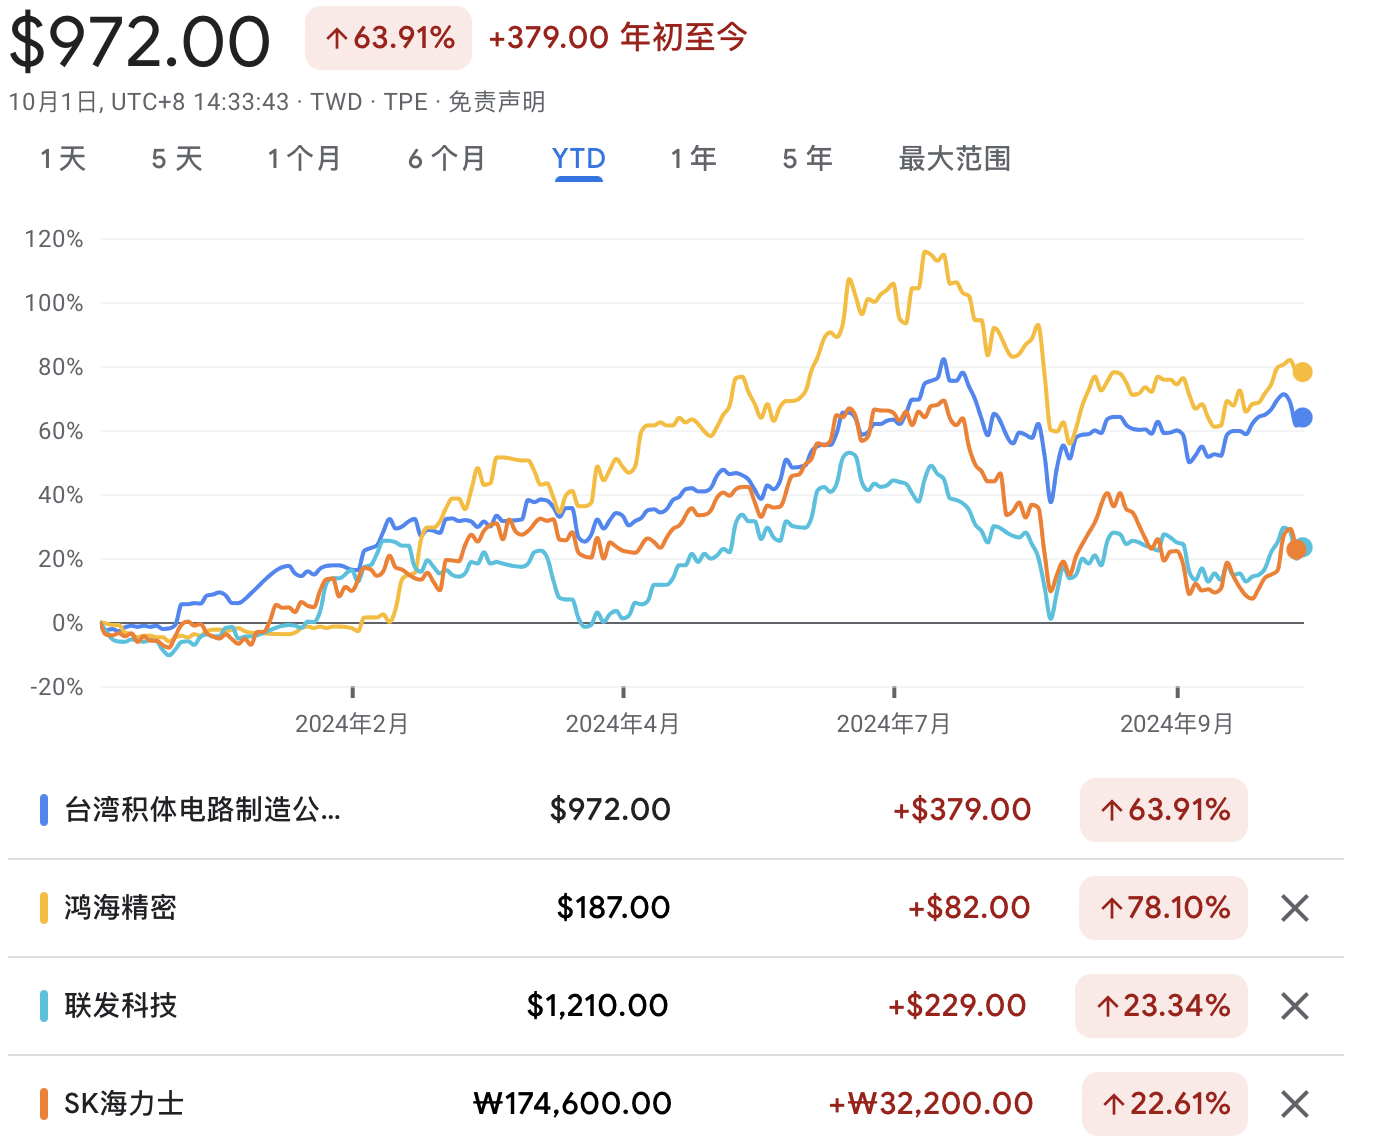Click the 100% y-axis label
1392x1146 pixels.
(54, 303)
